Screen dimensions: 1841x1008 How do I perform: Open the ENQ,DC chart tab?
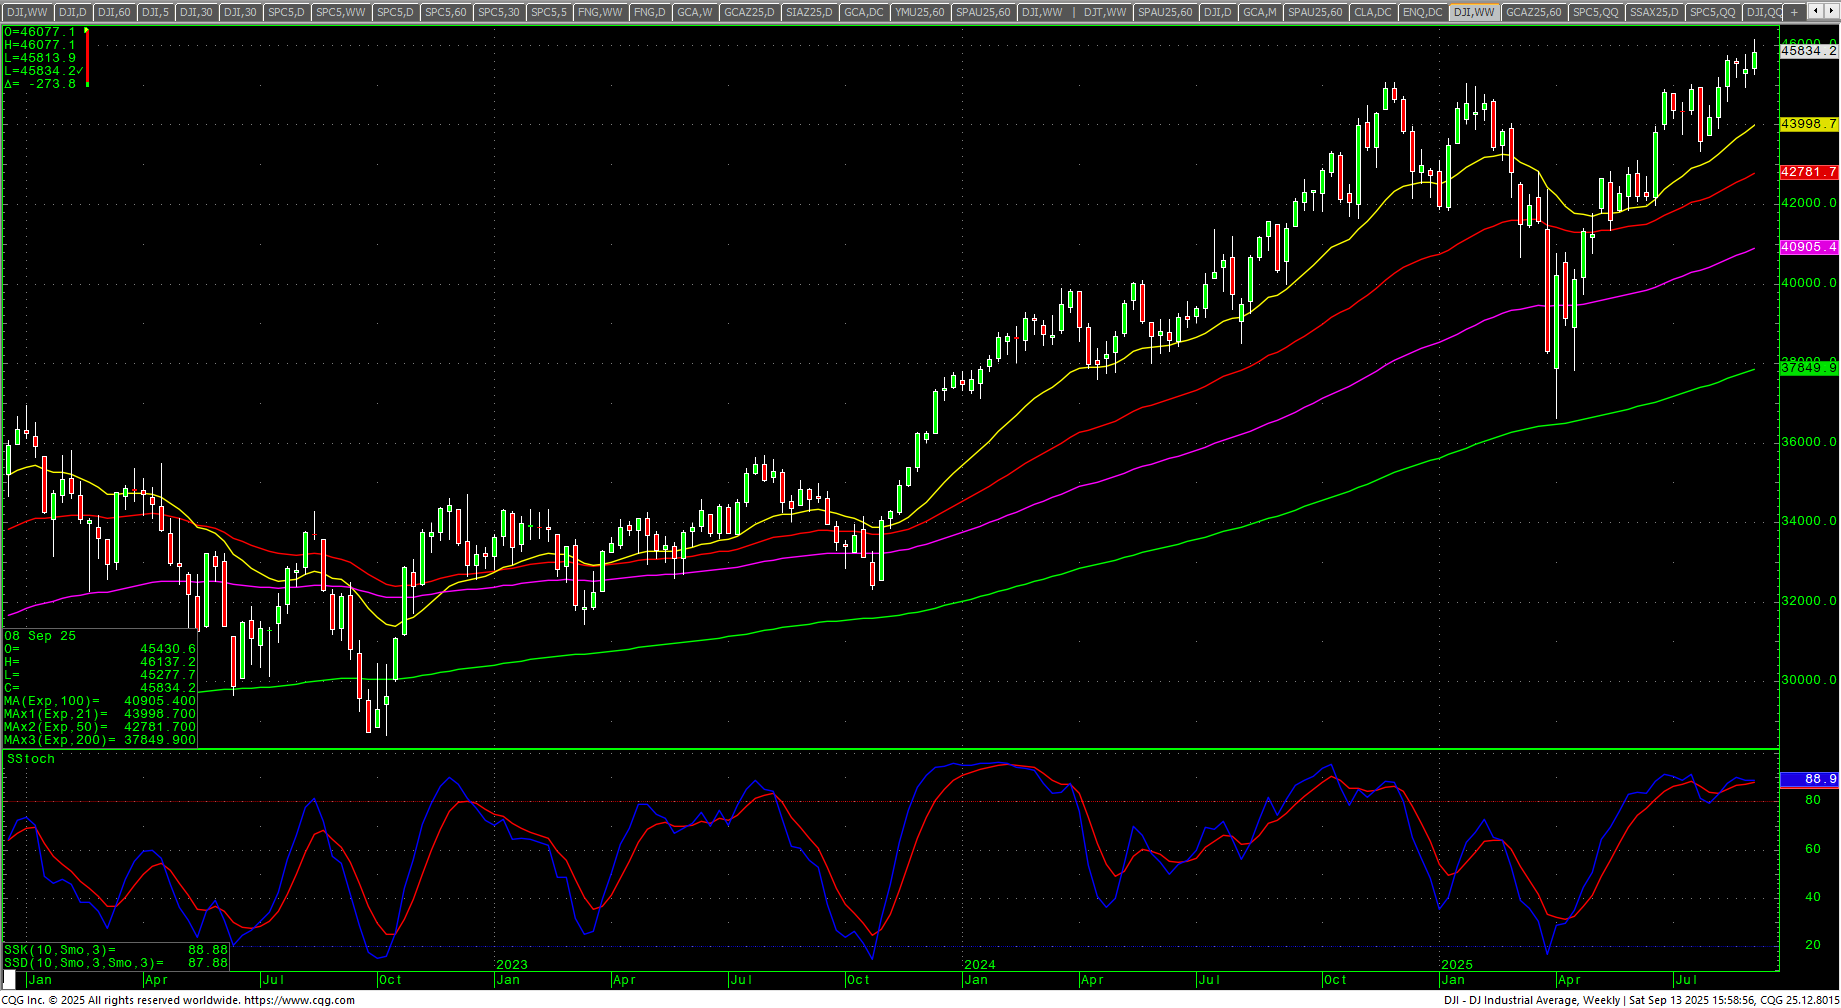tap(1422, 12)
